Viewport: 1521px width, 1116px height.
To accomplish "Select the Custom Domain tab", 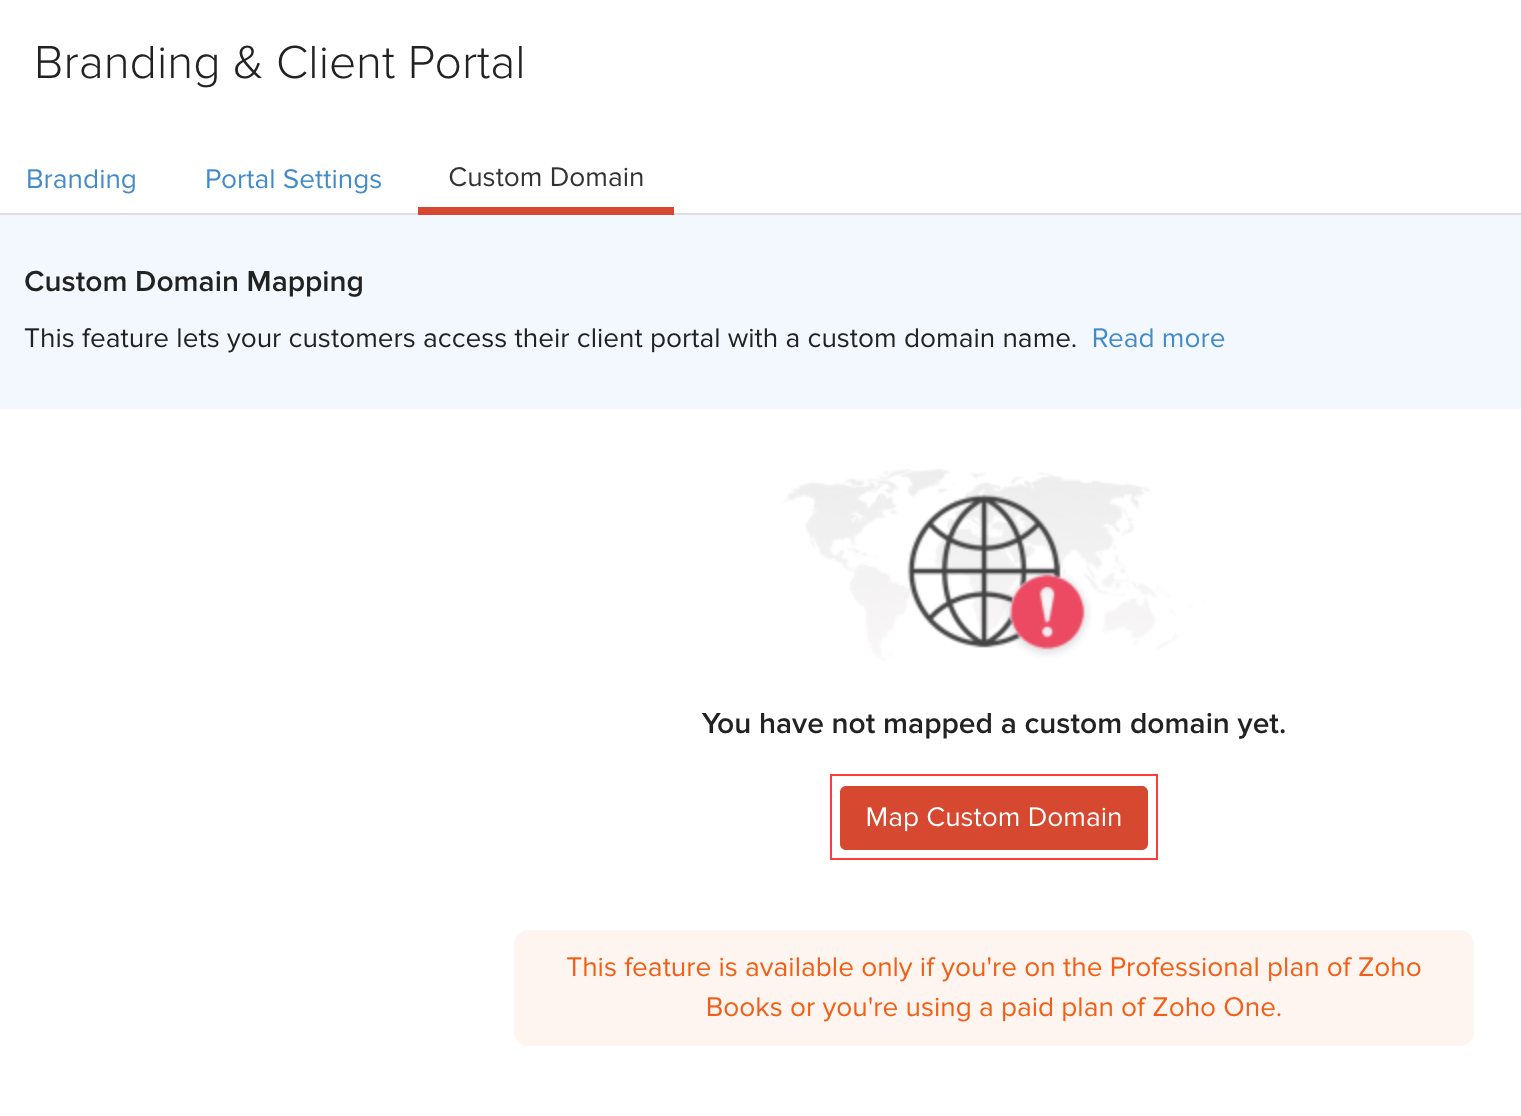I will point(546,178).
